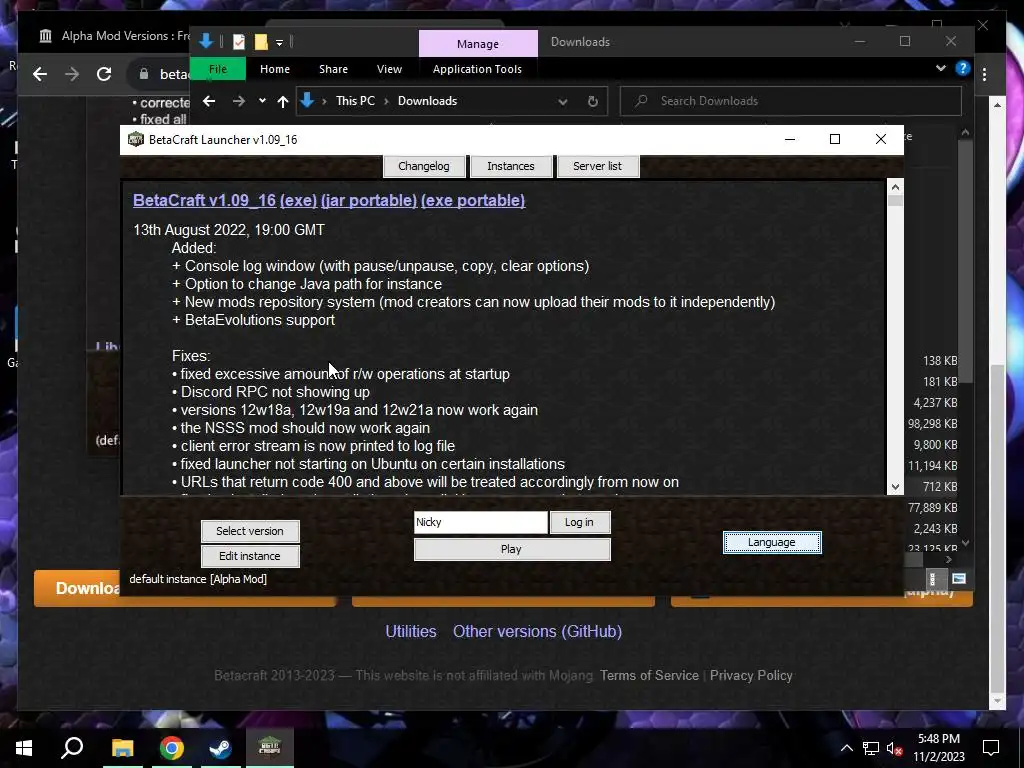Switch Explorer to details view icon
Screen dimensions: 1024x768
pyautogui.click(x=933, y=579)
